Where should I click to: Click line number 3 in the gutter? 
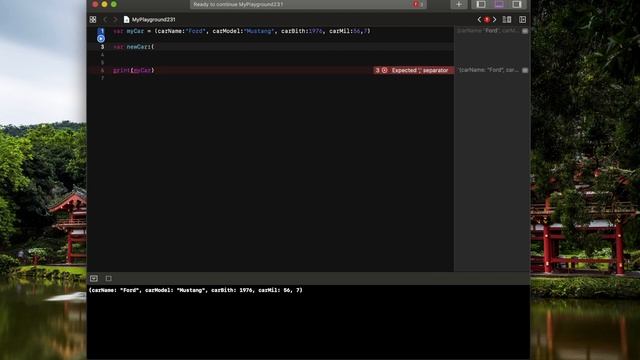(102, 47)
